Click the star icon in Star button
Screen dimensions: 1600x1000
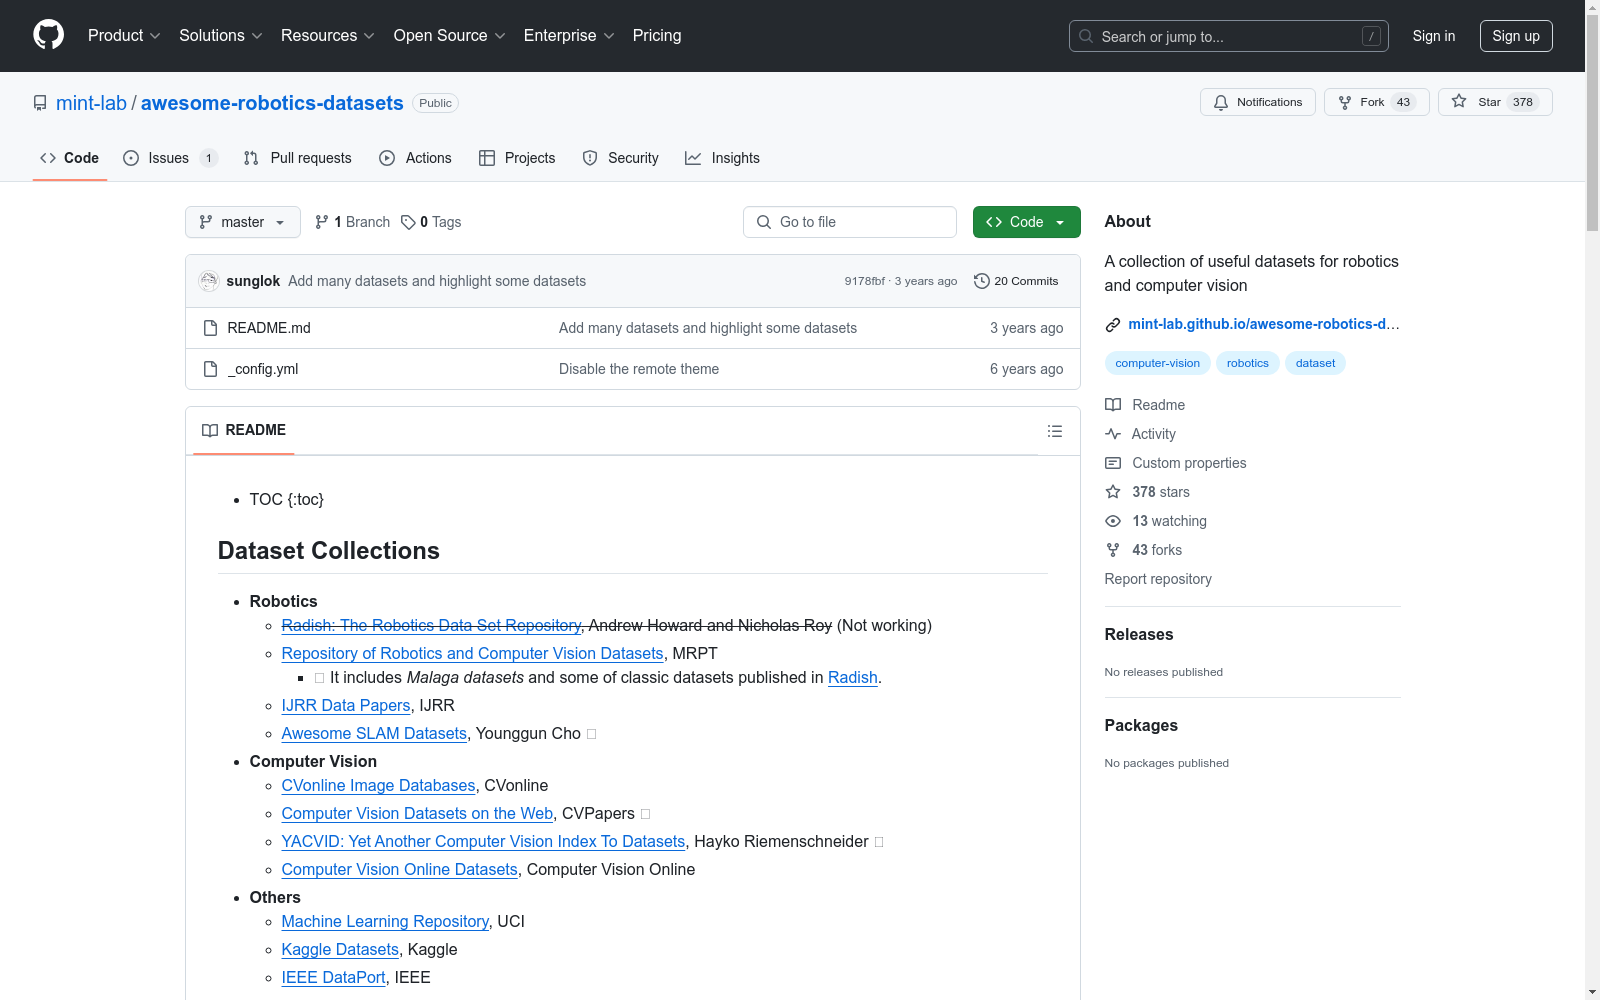1459,102
